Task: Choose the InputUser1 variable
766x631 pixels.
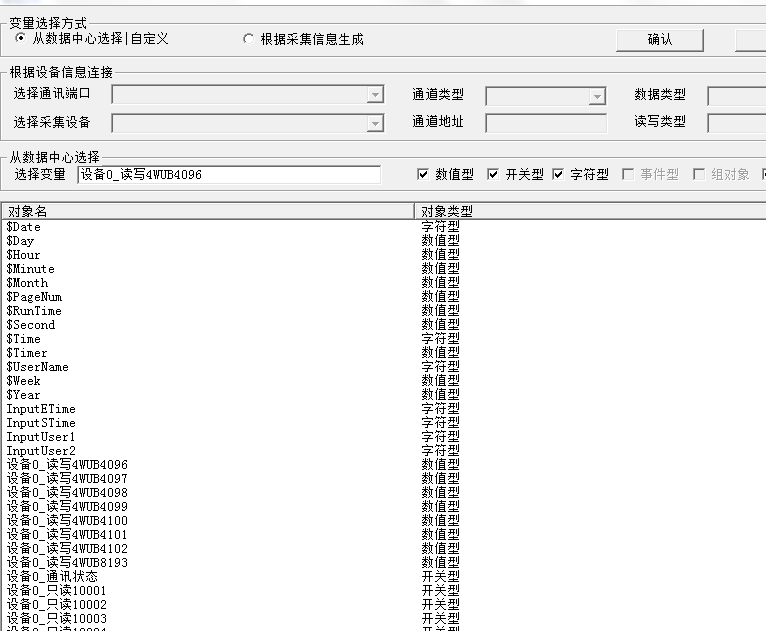Action: coord(41,437)
